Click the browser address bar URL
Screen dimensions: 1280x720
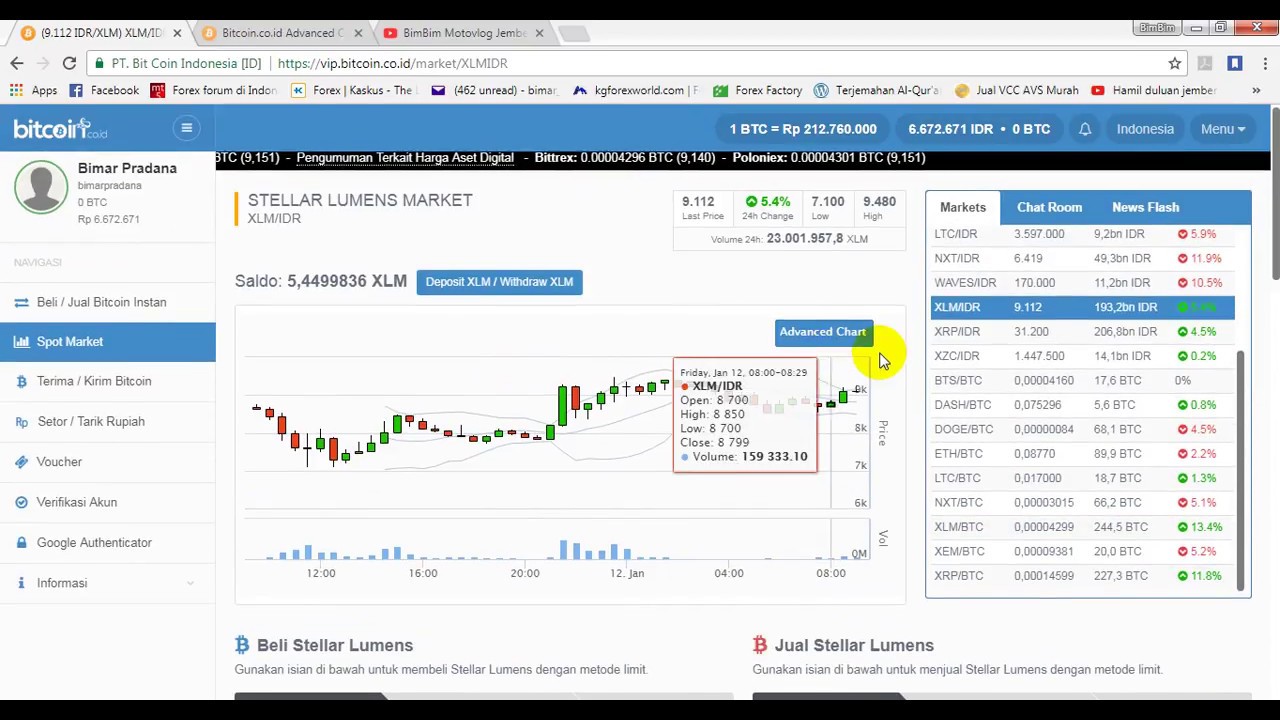pyautogui.click(x=393, y=63)
